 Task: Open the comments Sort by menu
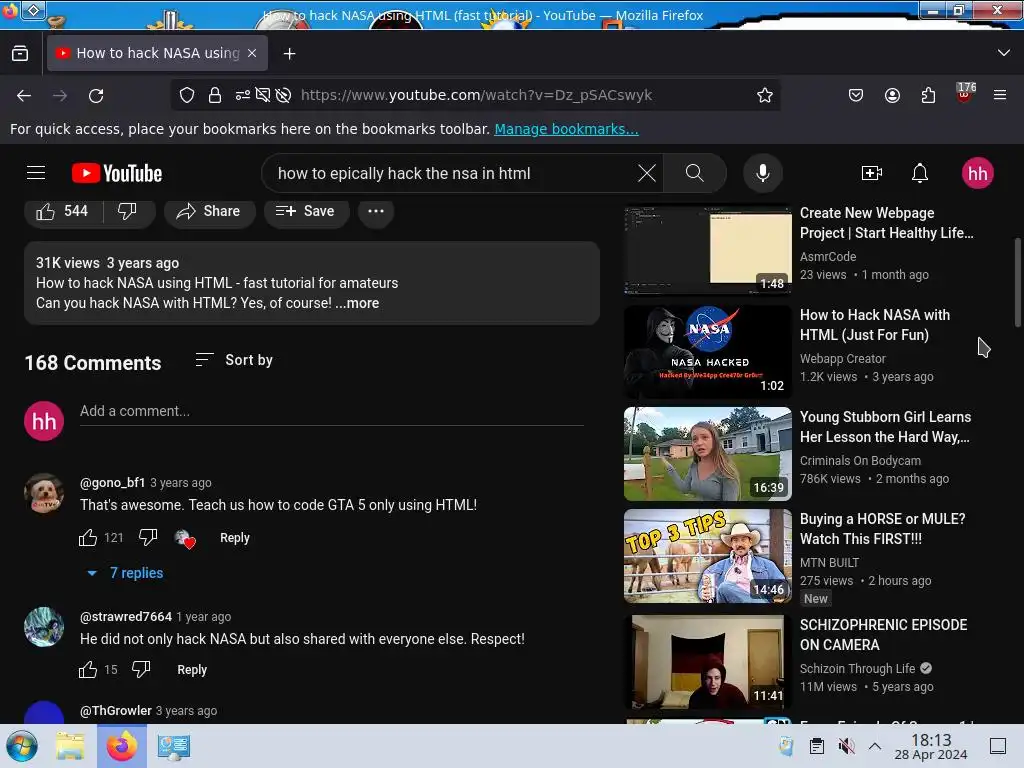(234, 360)
